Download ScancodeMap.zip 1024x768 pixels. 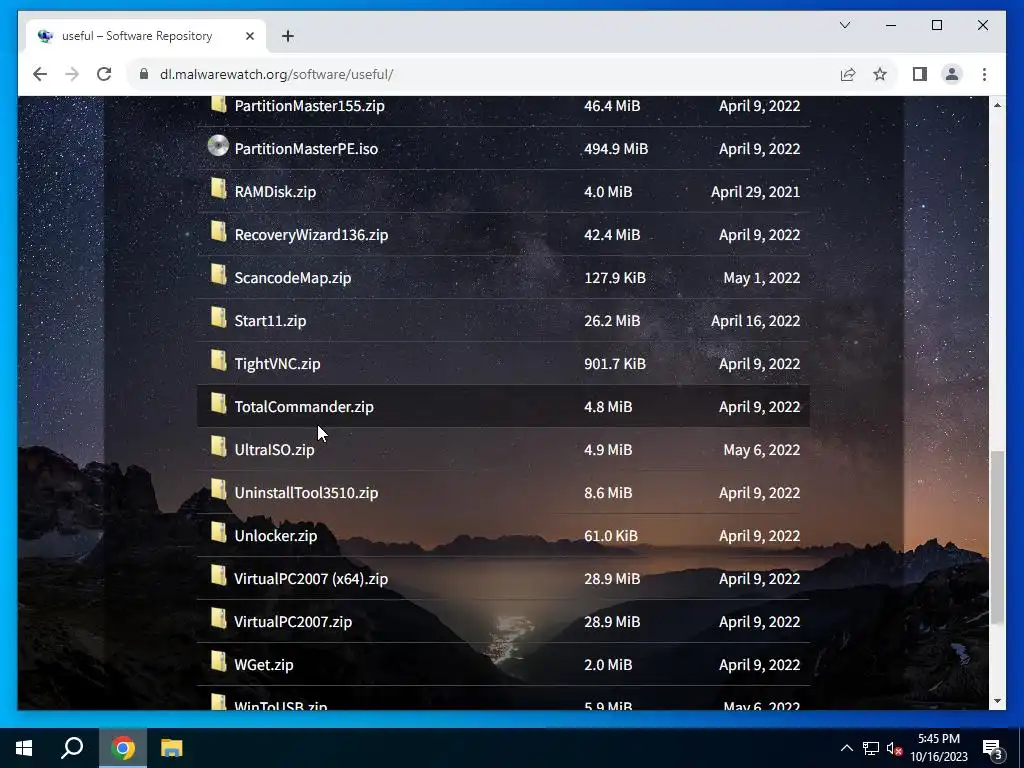293,278
